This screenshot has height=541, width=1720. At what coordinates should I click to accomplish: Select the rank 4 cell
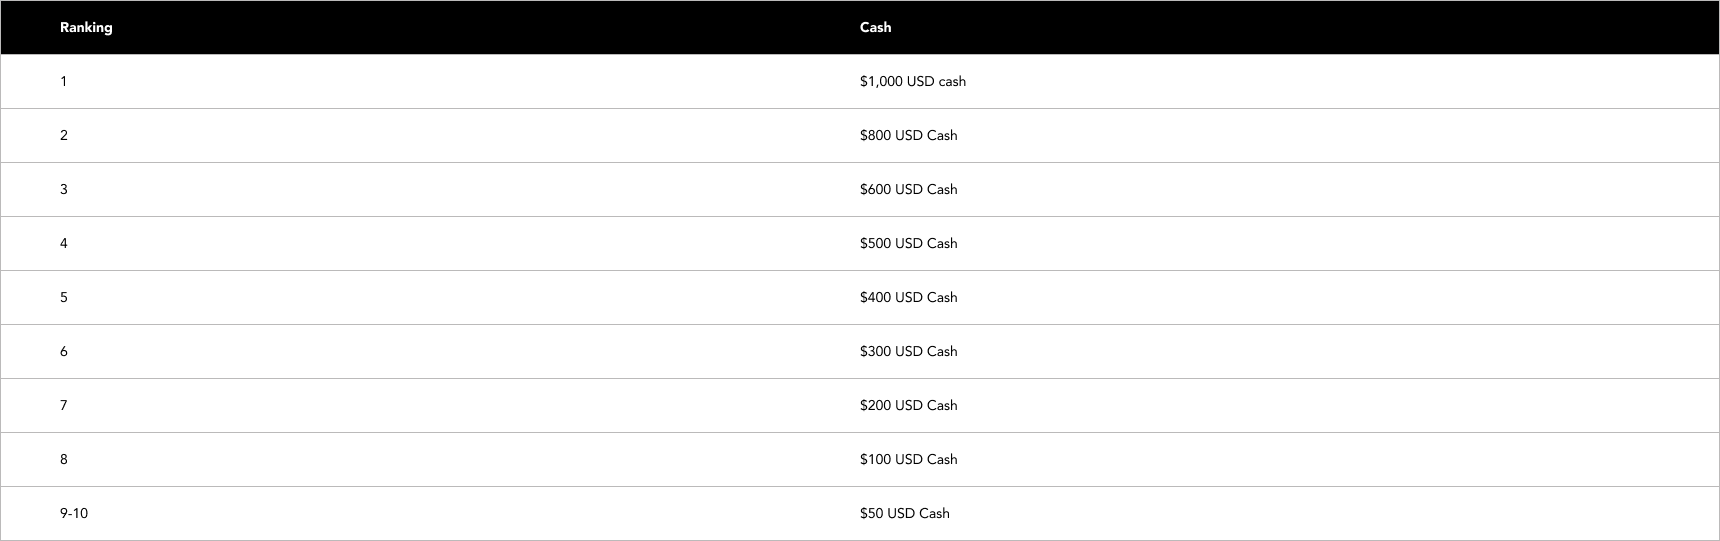[64, 243]
